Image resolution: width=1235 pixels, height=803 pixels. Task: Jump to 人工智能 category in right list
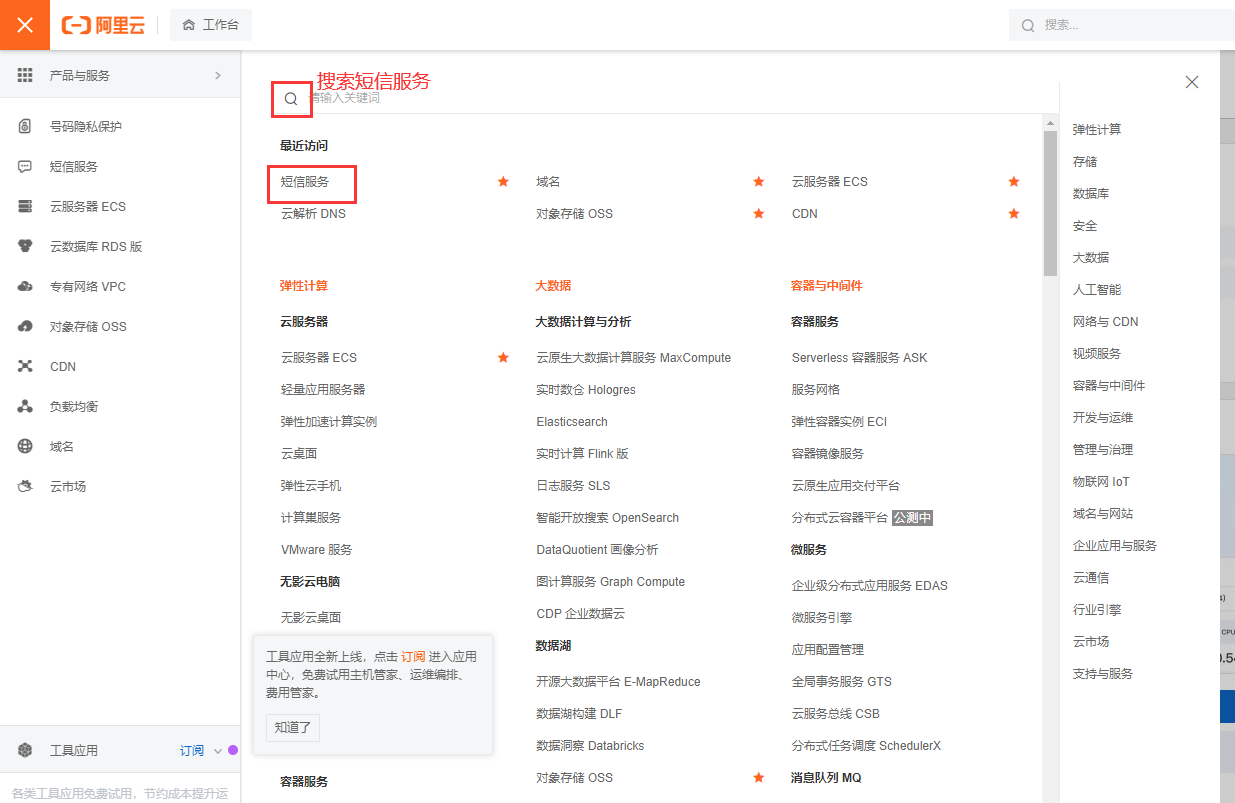coord(1097,290)
